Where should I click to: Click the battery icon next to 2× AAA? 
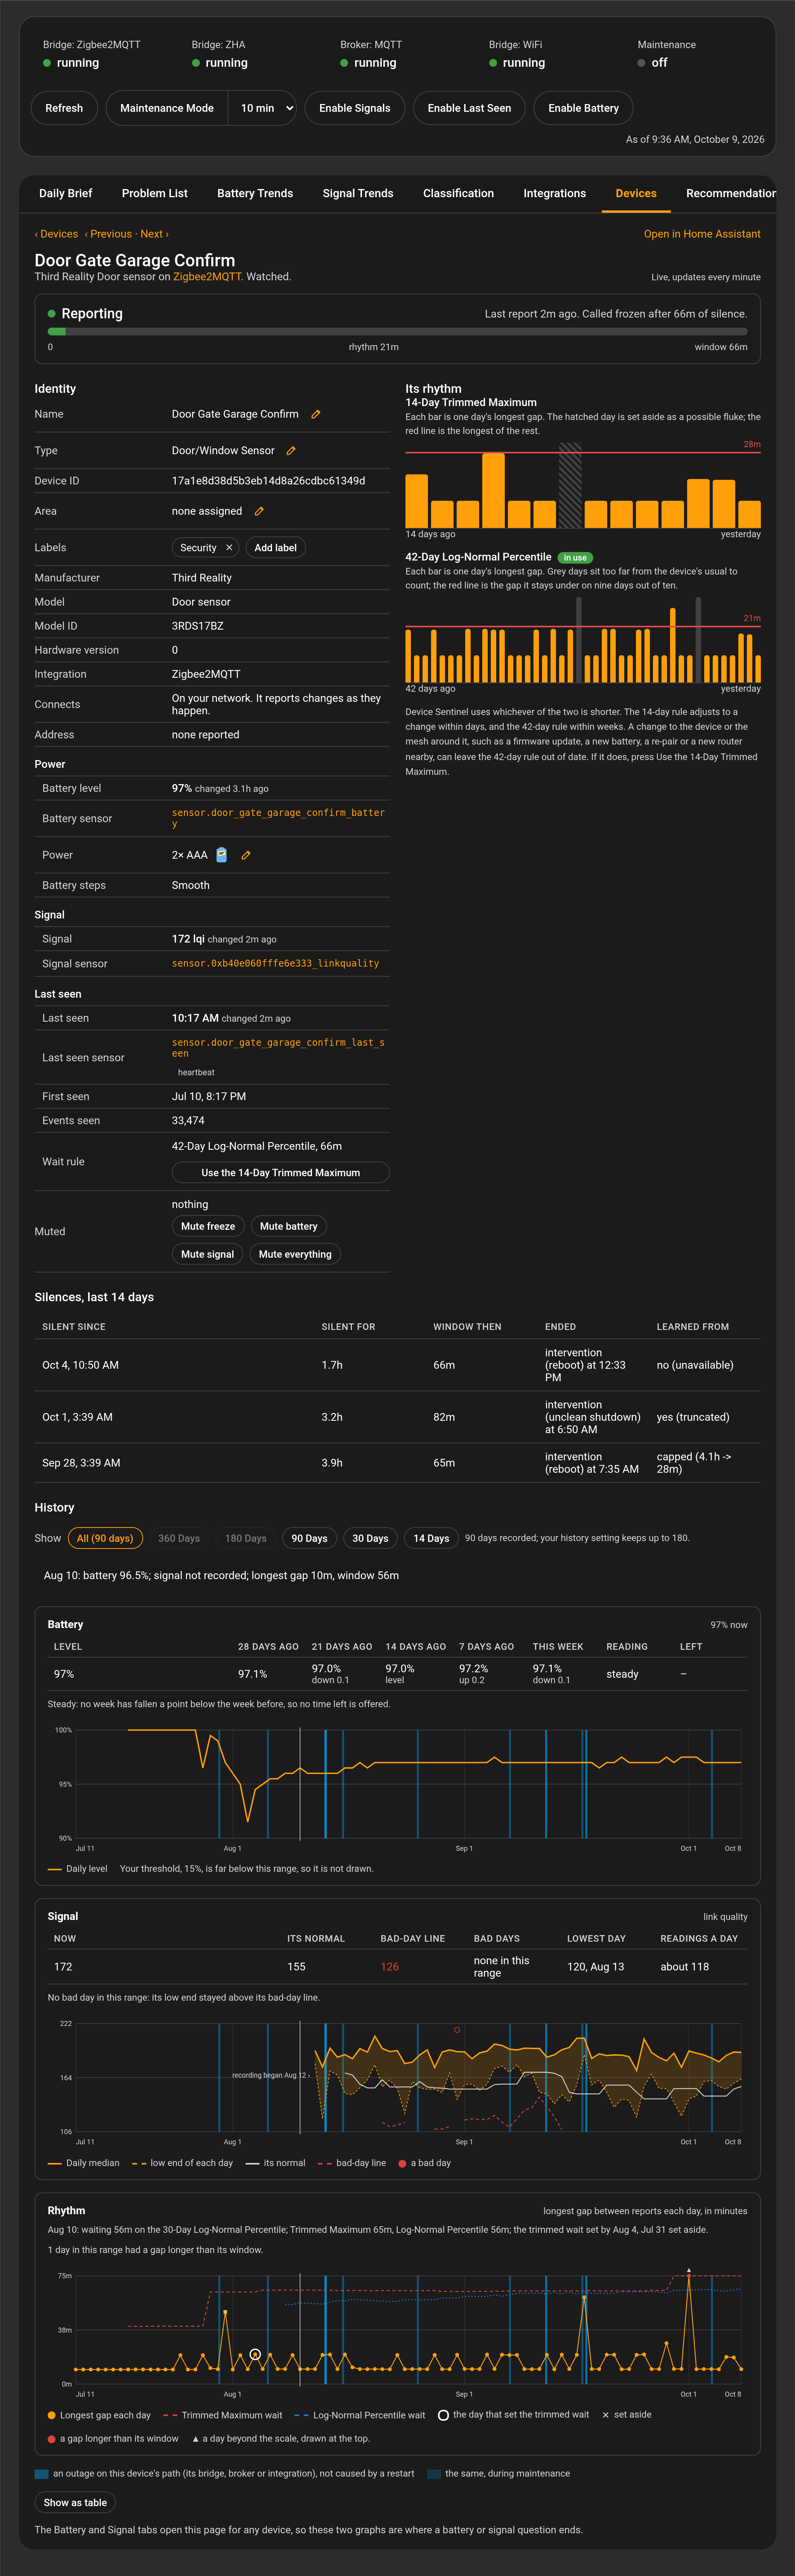point(222,855)
